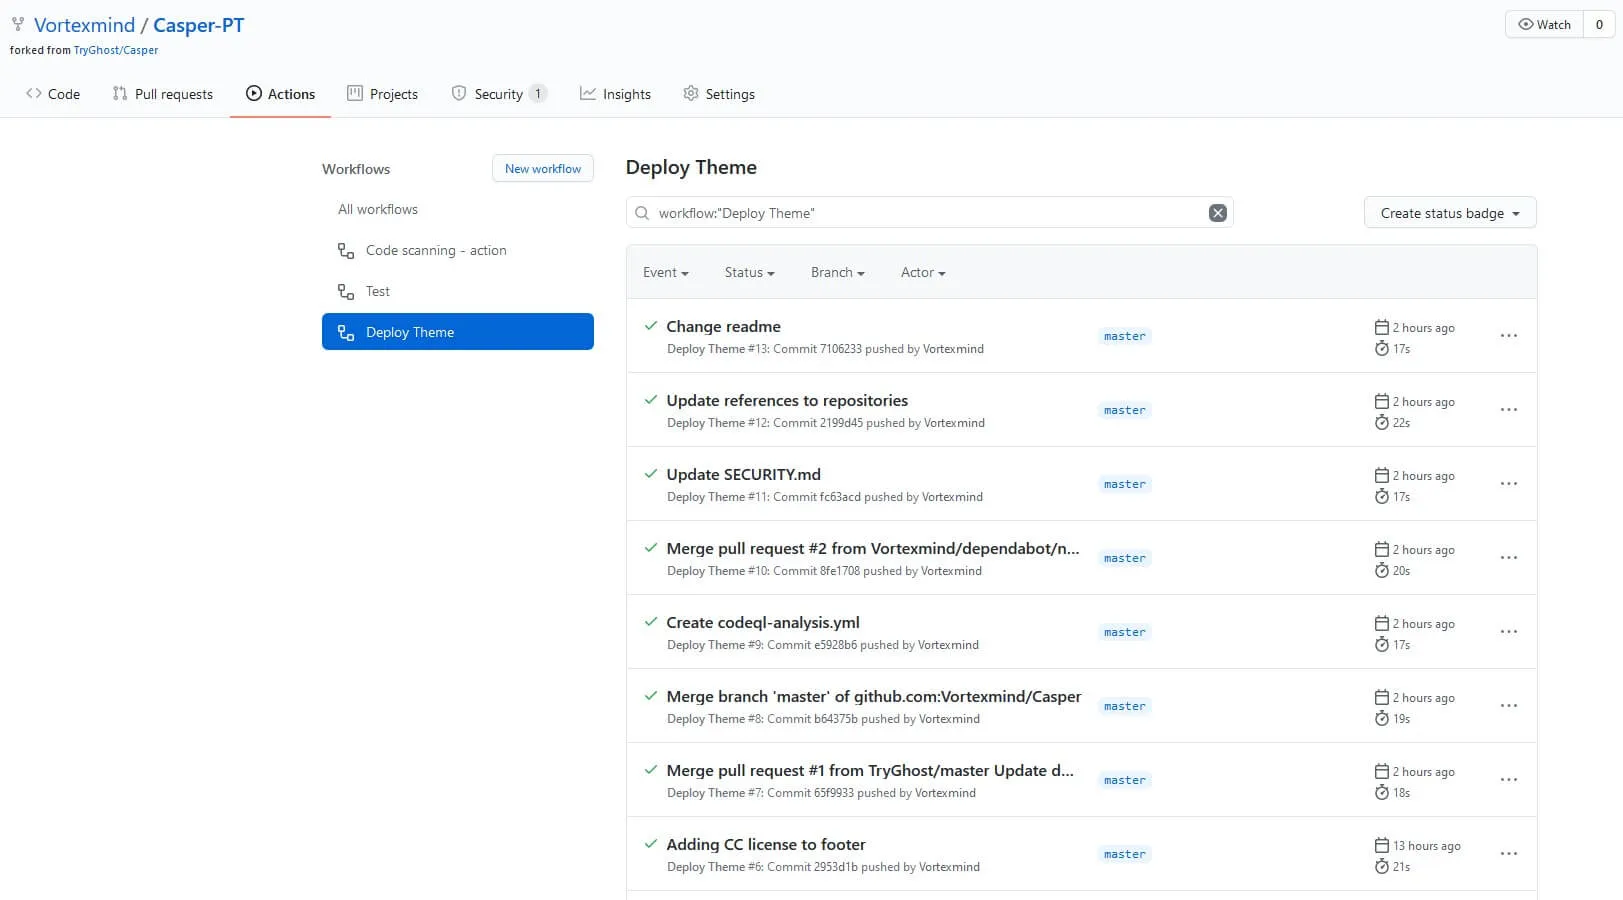
Task: Click the Watch button
Action: point(1544,24)
